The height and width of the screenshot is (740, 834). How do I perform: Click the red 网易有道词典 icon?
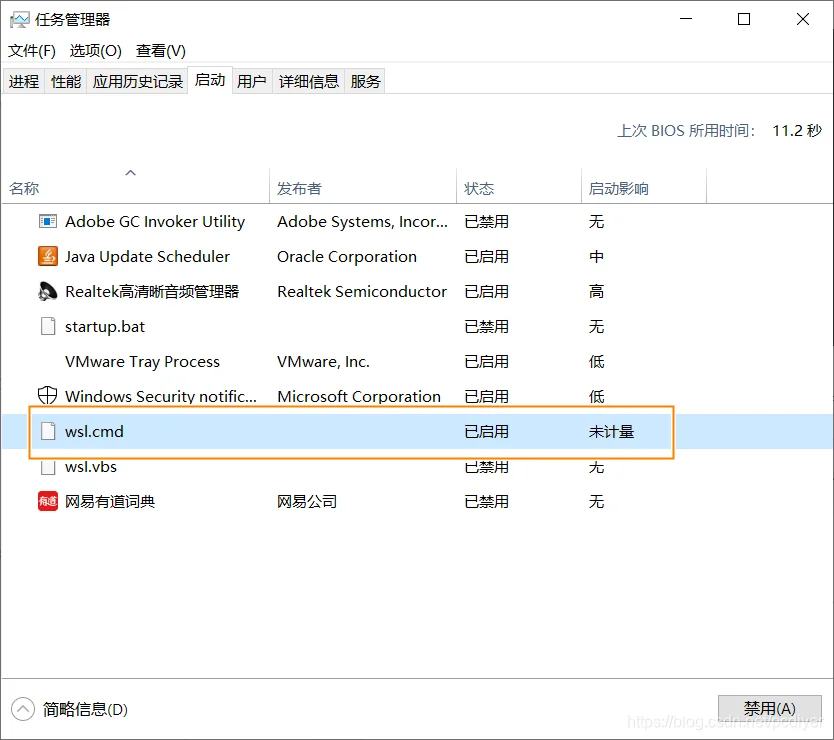click(47, 501)
